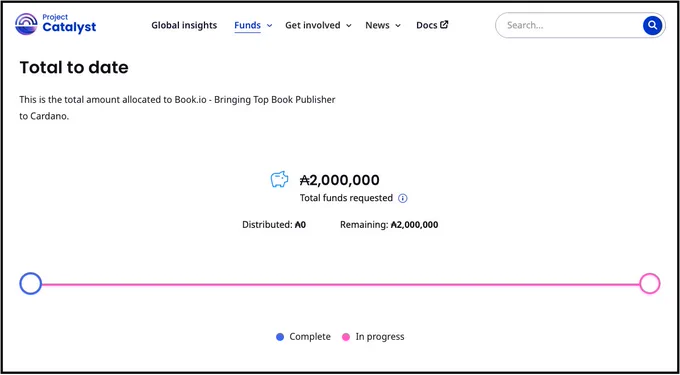Click the pink In progress legend dot
The height and width of the screenshot is (375, 680).
346,337
